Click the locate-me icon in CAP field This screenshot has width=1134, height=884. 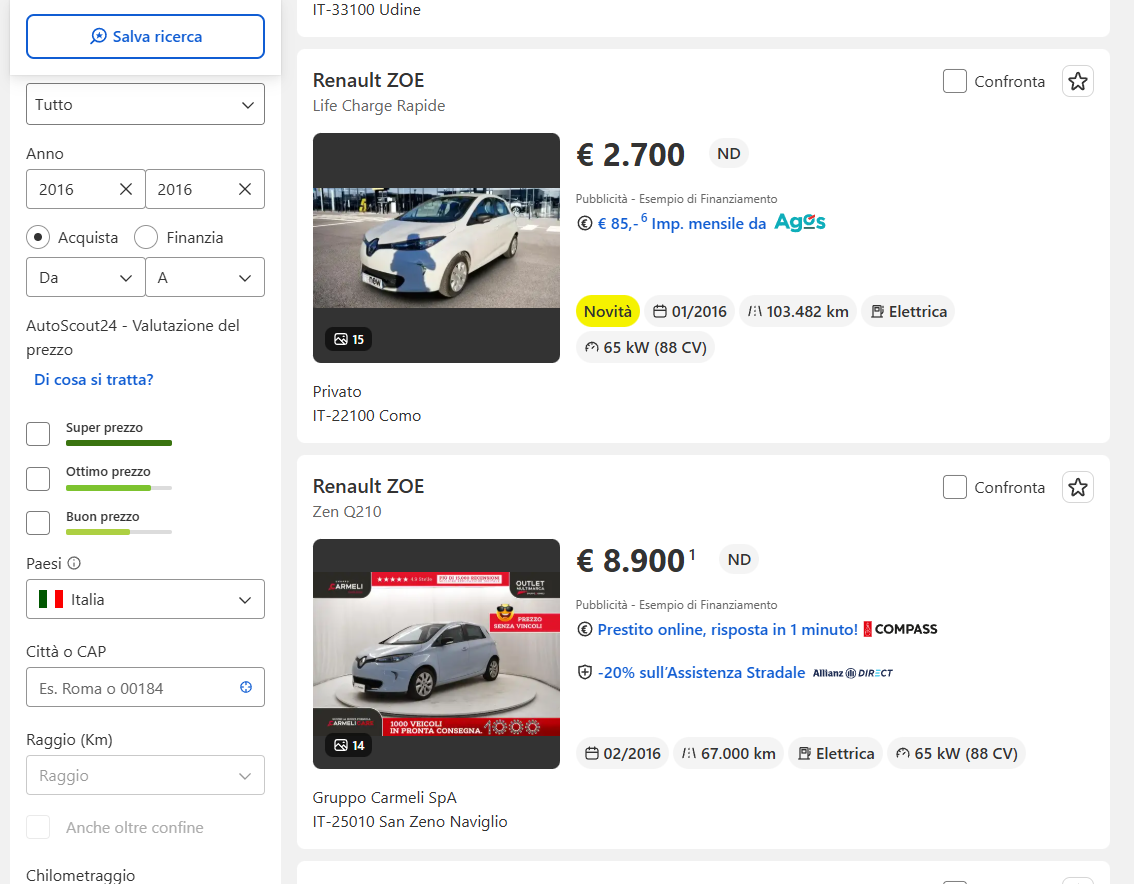click(246, 687)
